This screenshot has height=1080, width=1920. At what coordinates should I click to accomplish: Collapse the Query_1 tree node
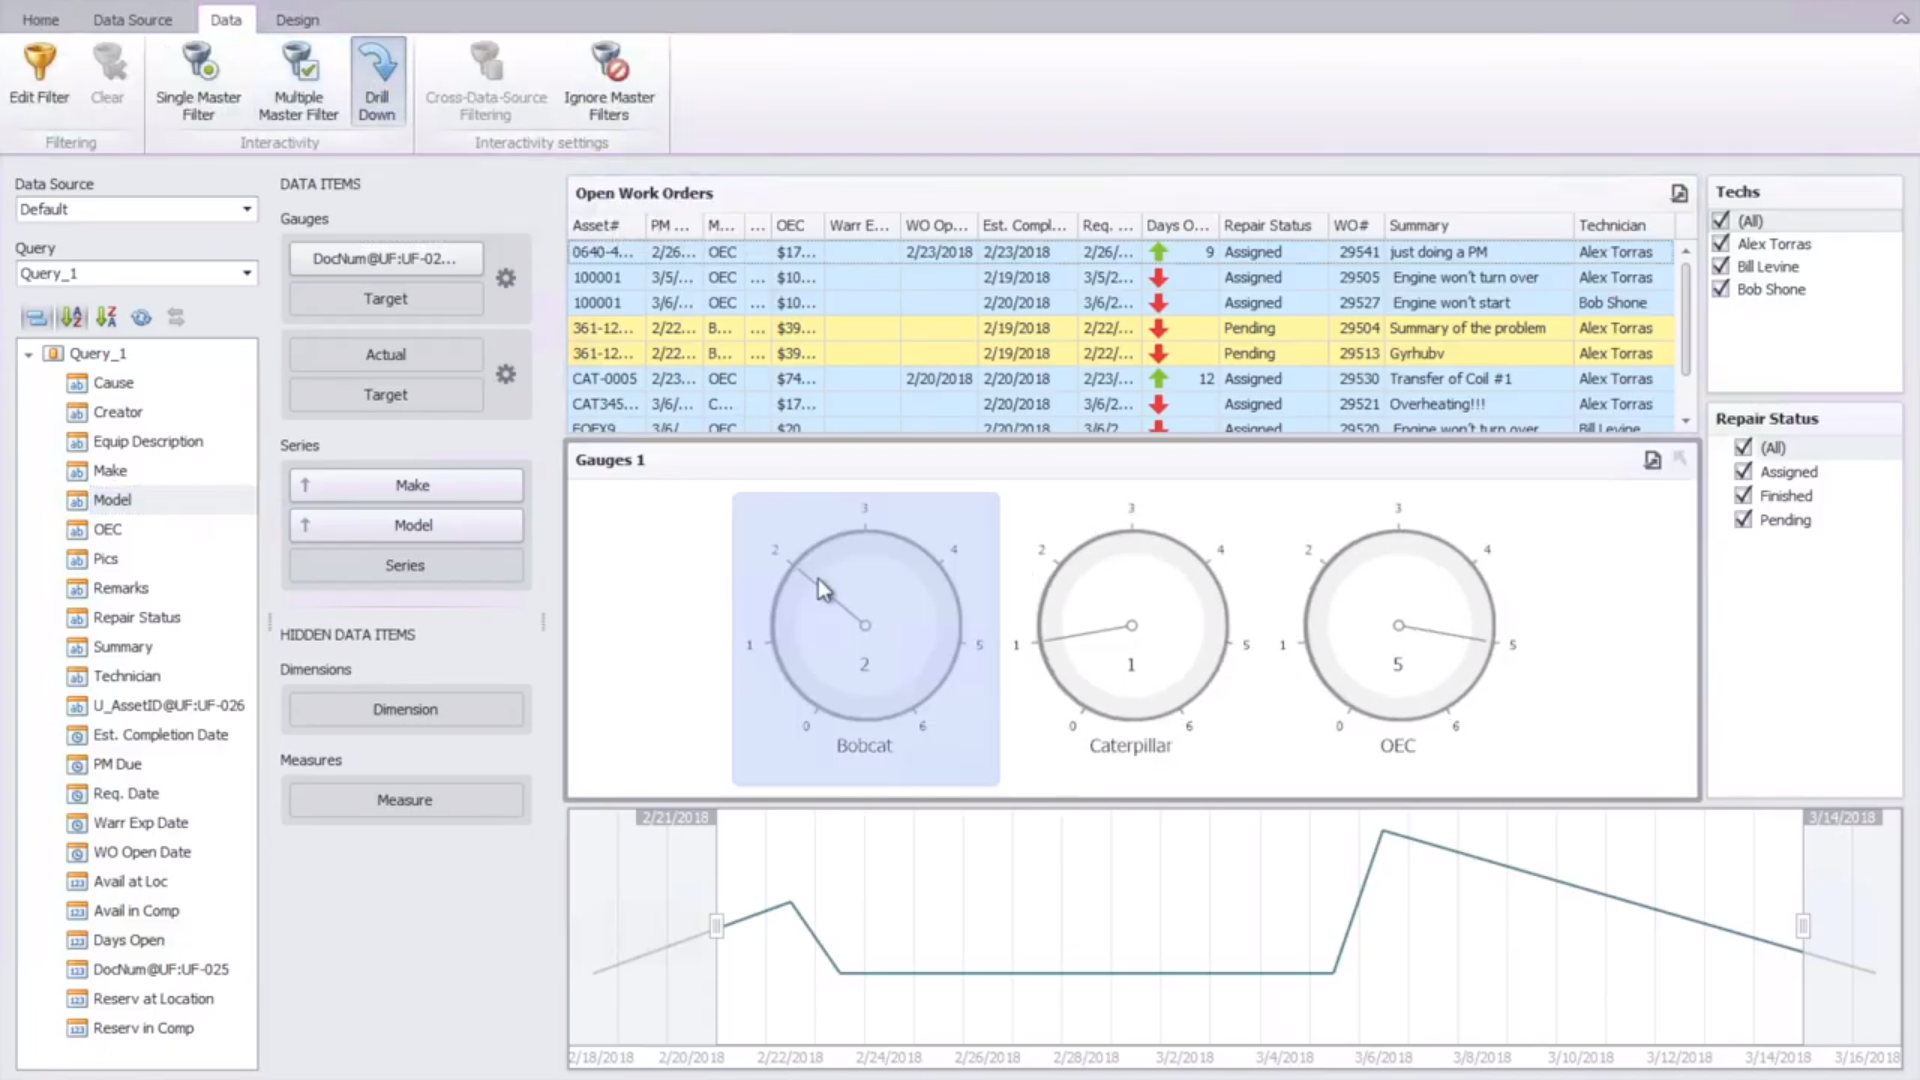tap(29, 354)
